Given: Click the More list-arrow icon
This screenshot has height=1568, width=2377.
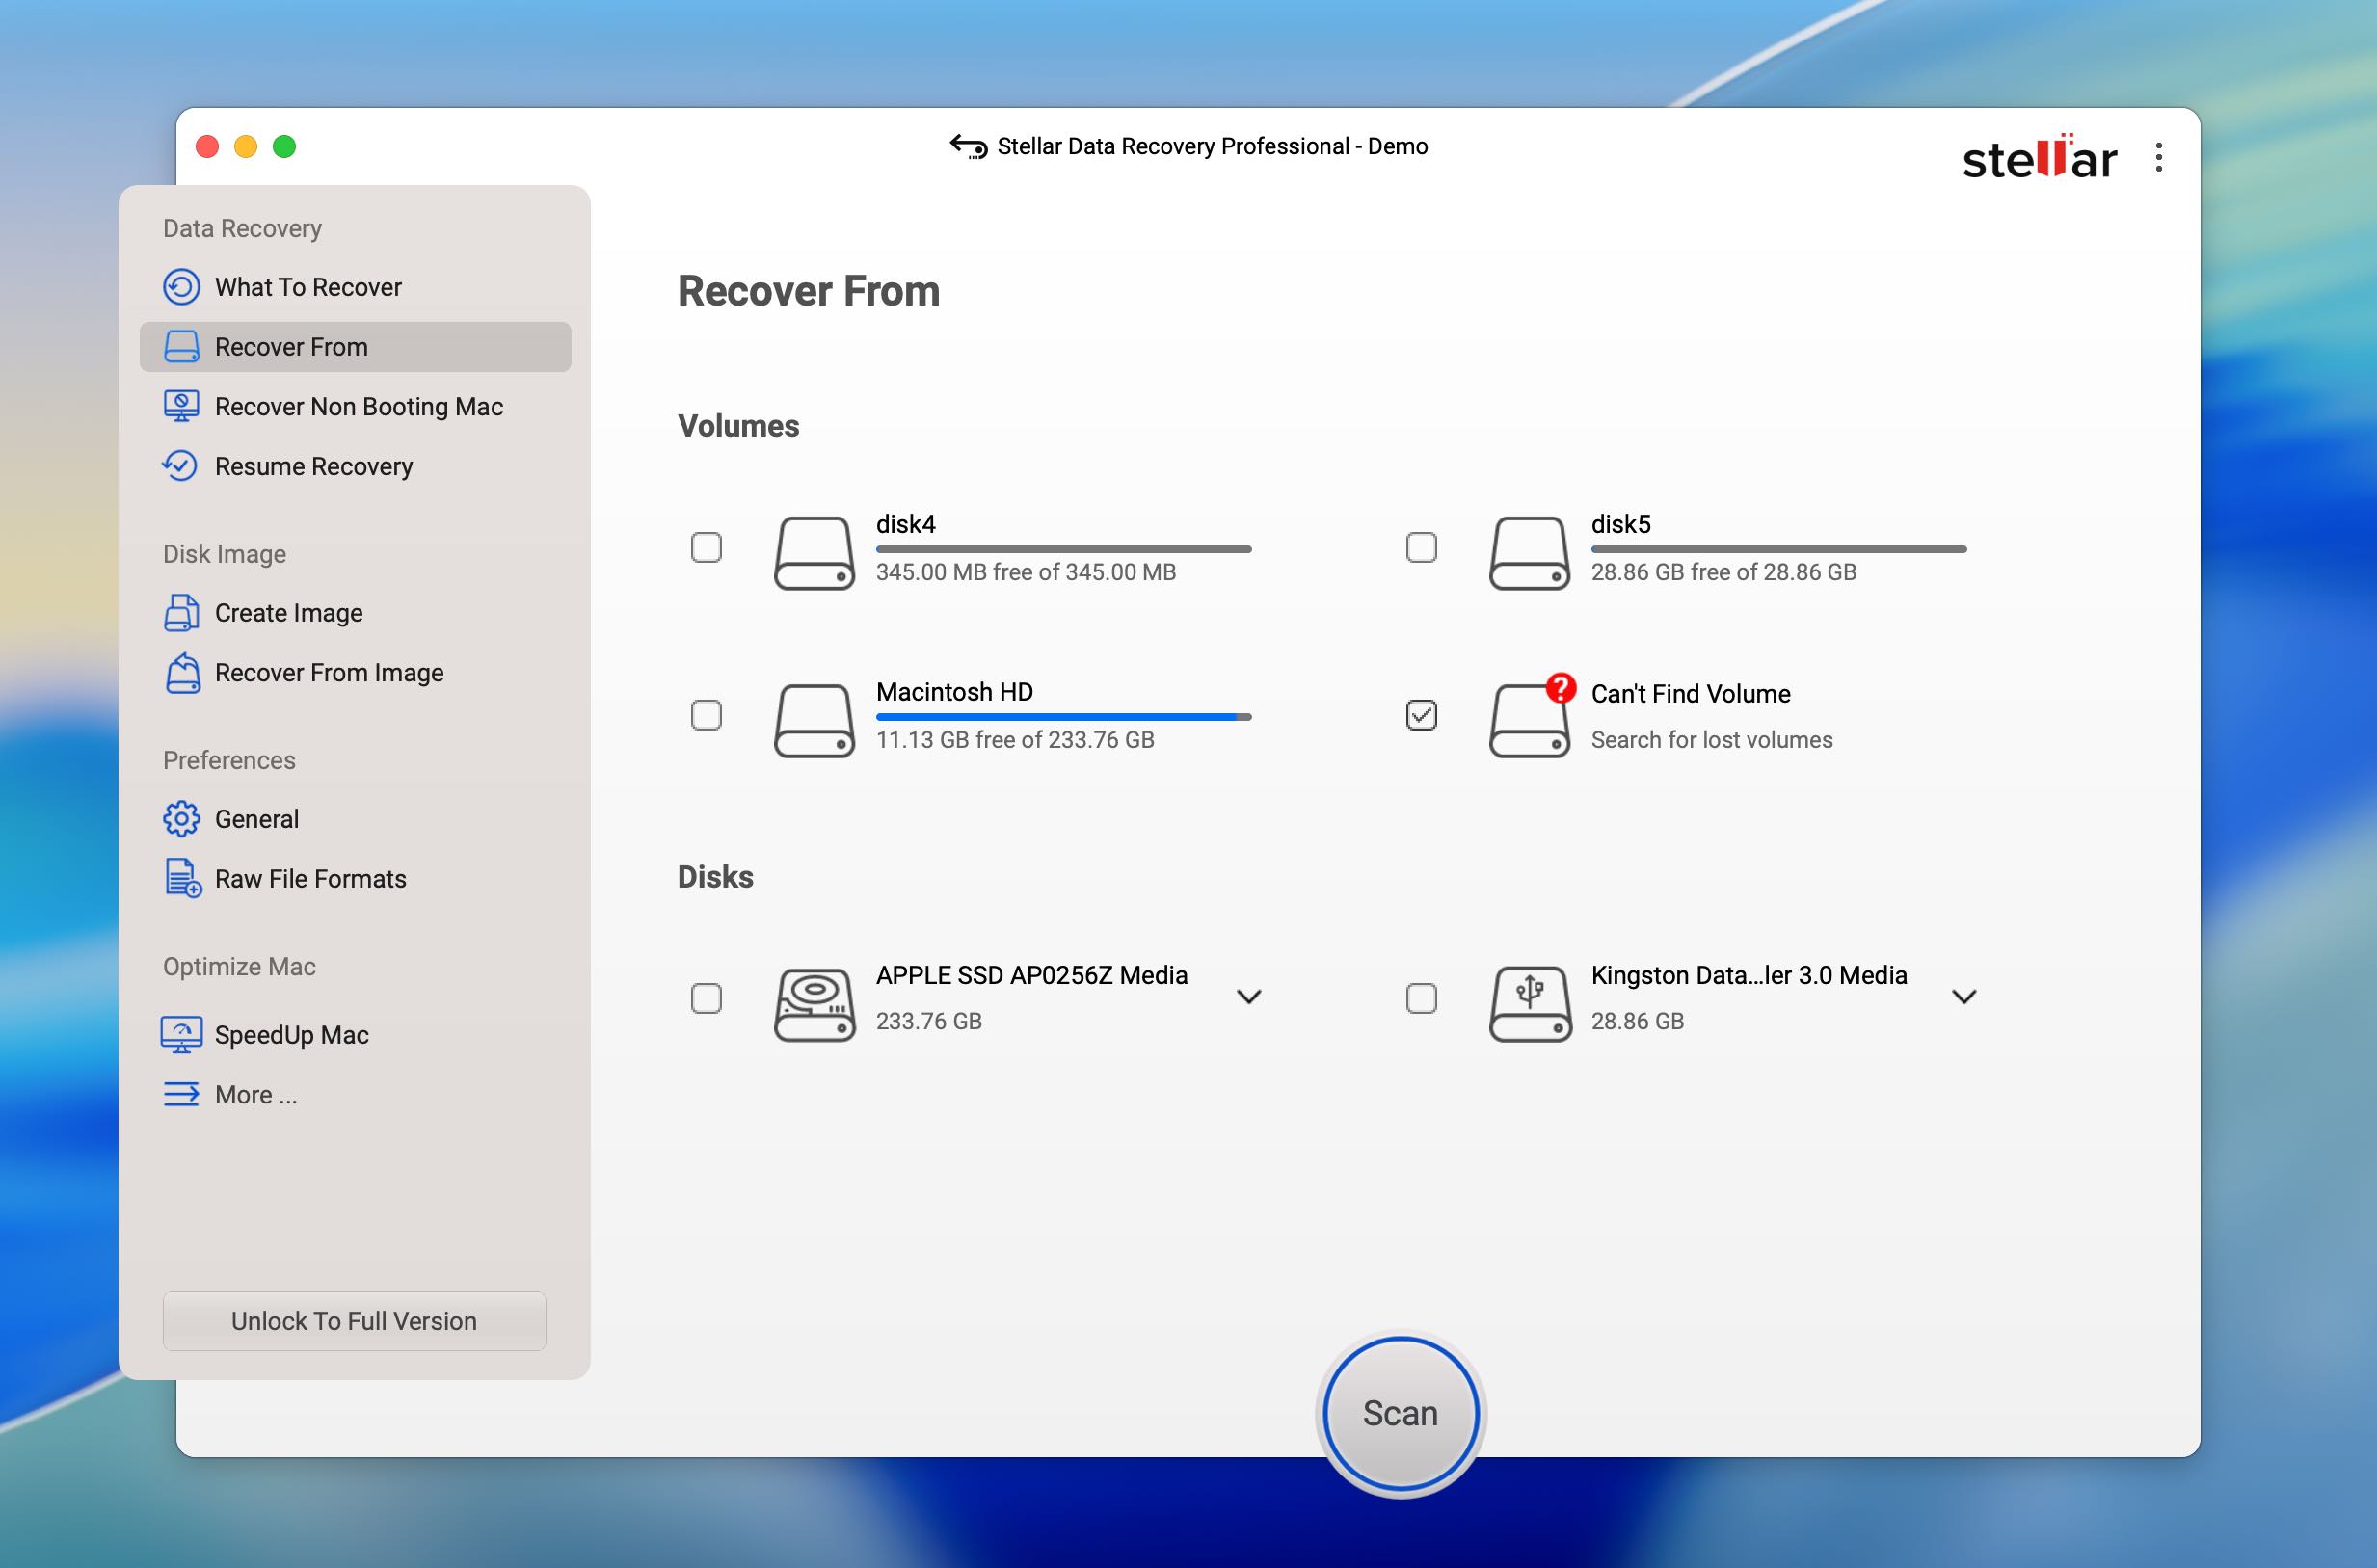Looking at the screenshot, I should pyautogui.click(x=181, y=1094).
